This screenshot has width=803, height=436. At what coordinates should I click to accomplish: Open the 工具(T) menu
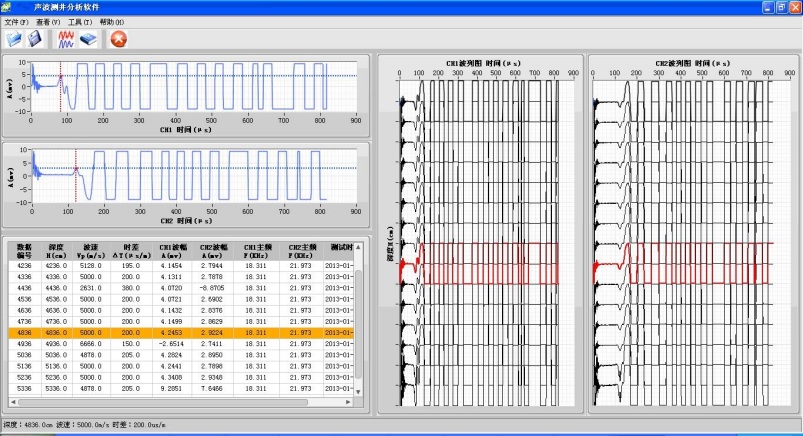[81, 21]
